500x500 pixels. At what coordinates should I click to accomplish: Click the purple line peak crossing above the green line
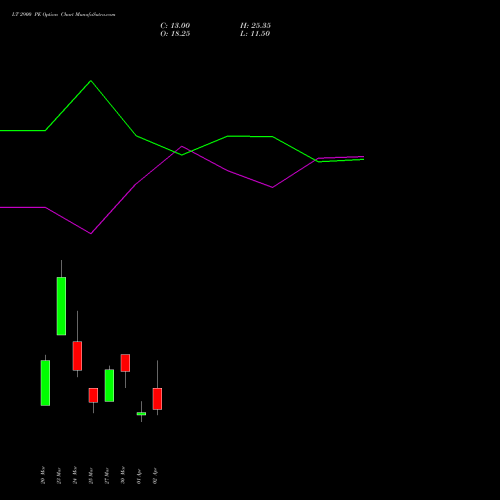click(182, 147)
